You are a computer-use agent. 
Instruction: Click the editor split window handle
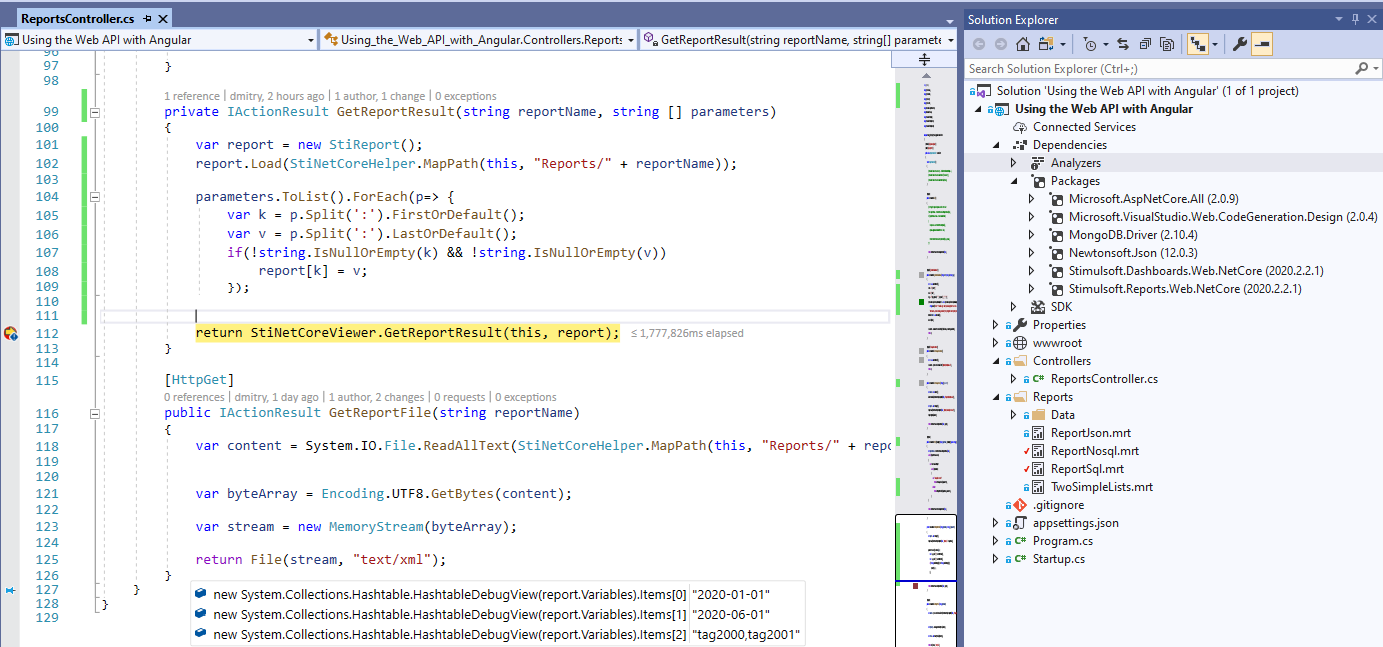tap(925, 60)
